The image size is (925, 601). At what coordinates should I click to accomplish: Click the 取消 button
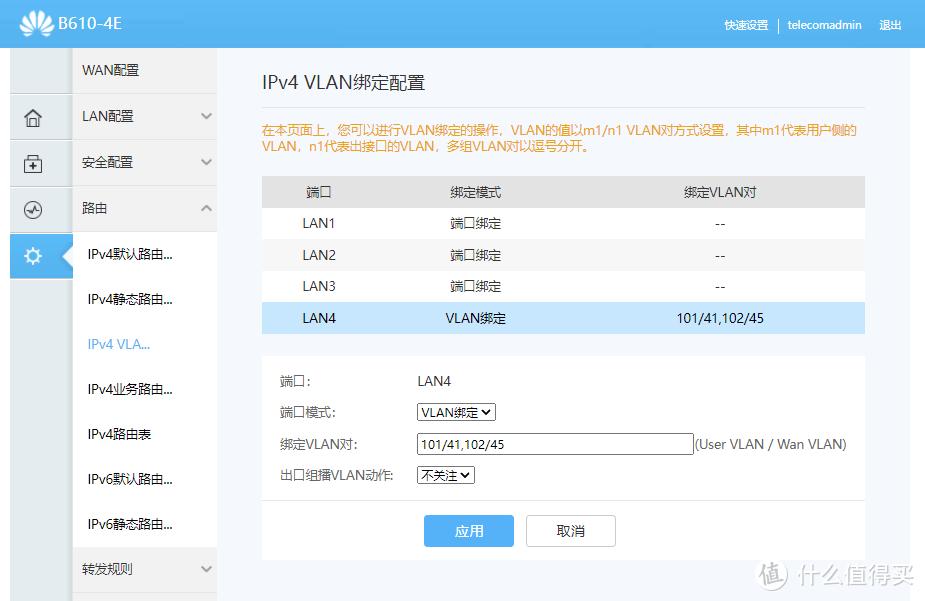coord(570,531)
